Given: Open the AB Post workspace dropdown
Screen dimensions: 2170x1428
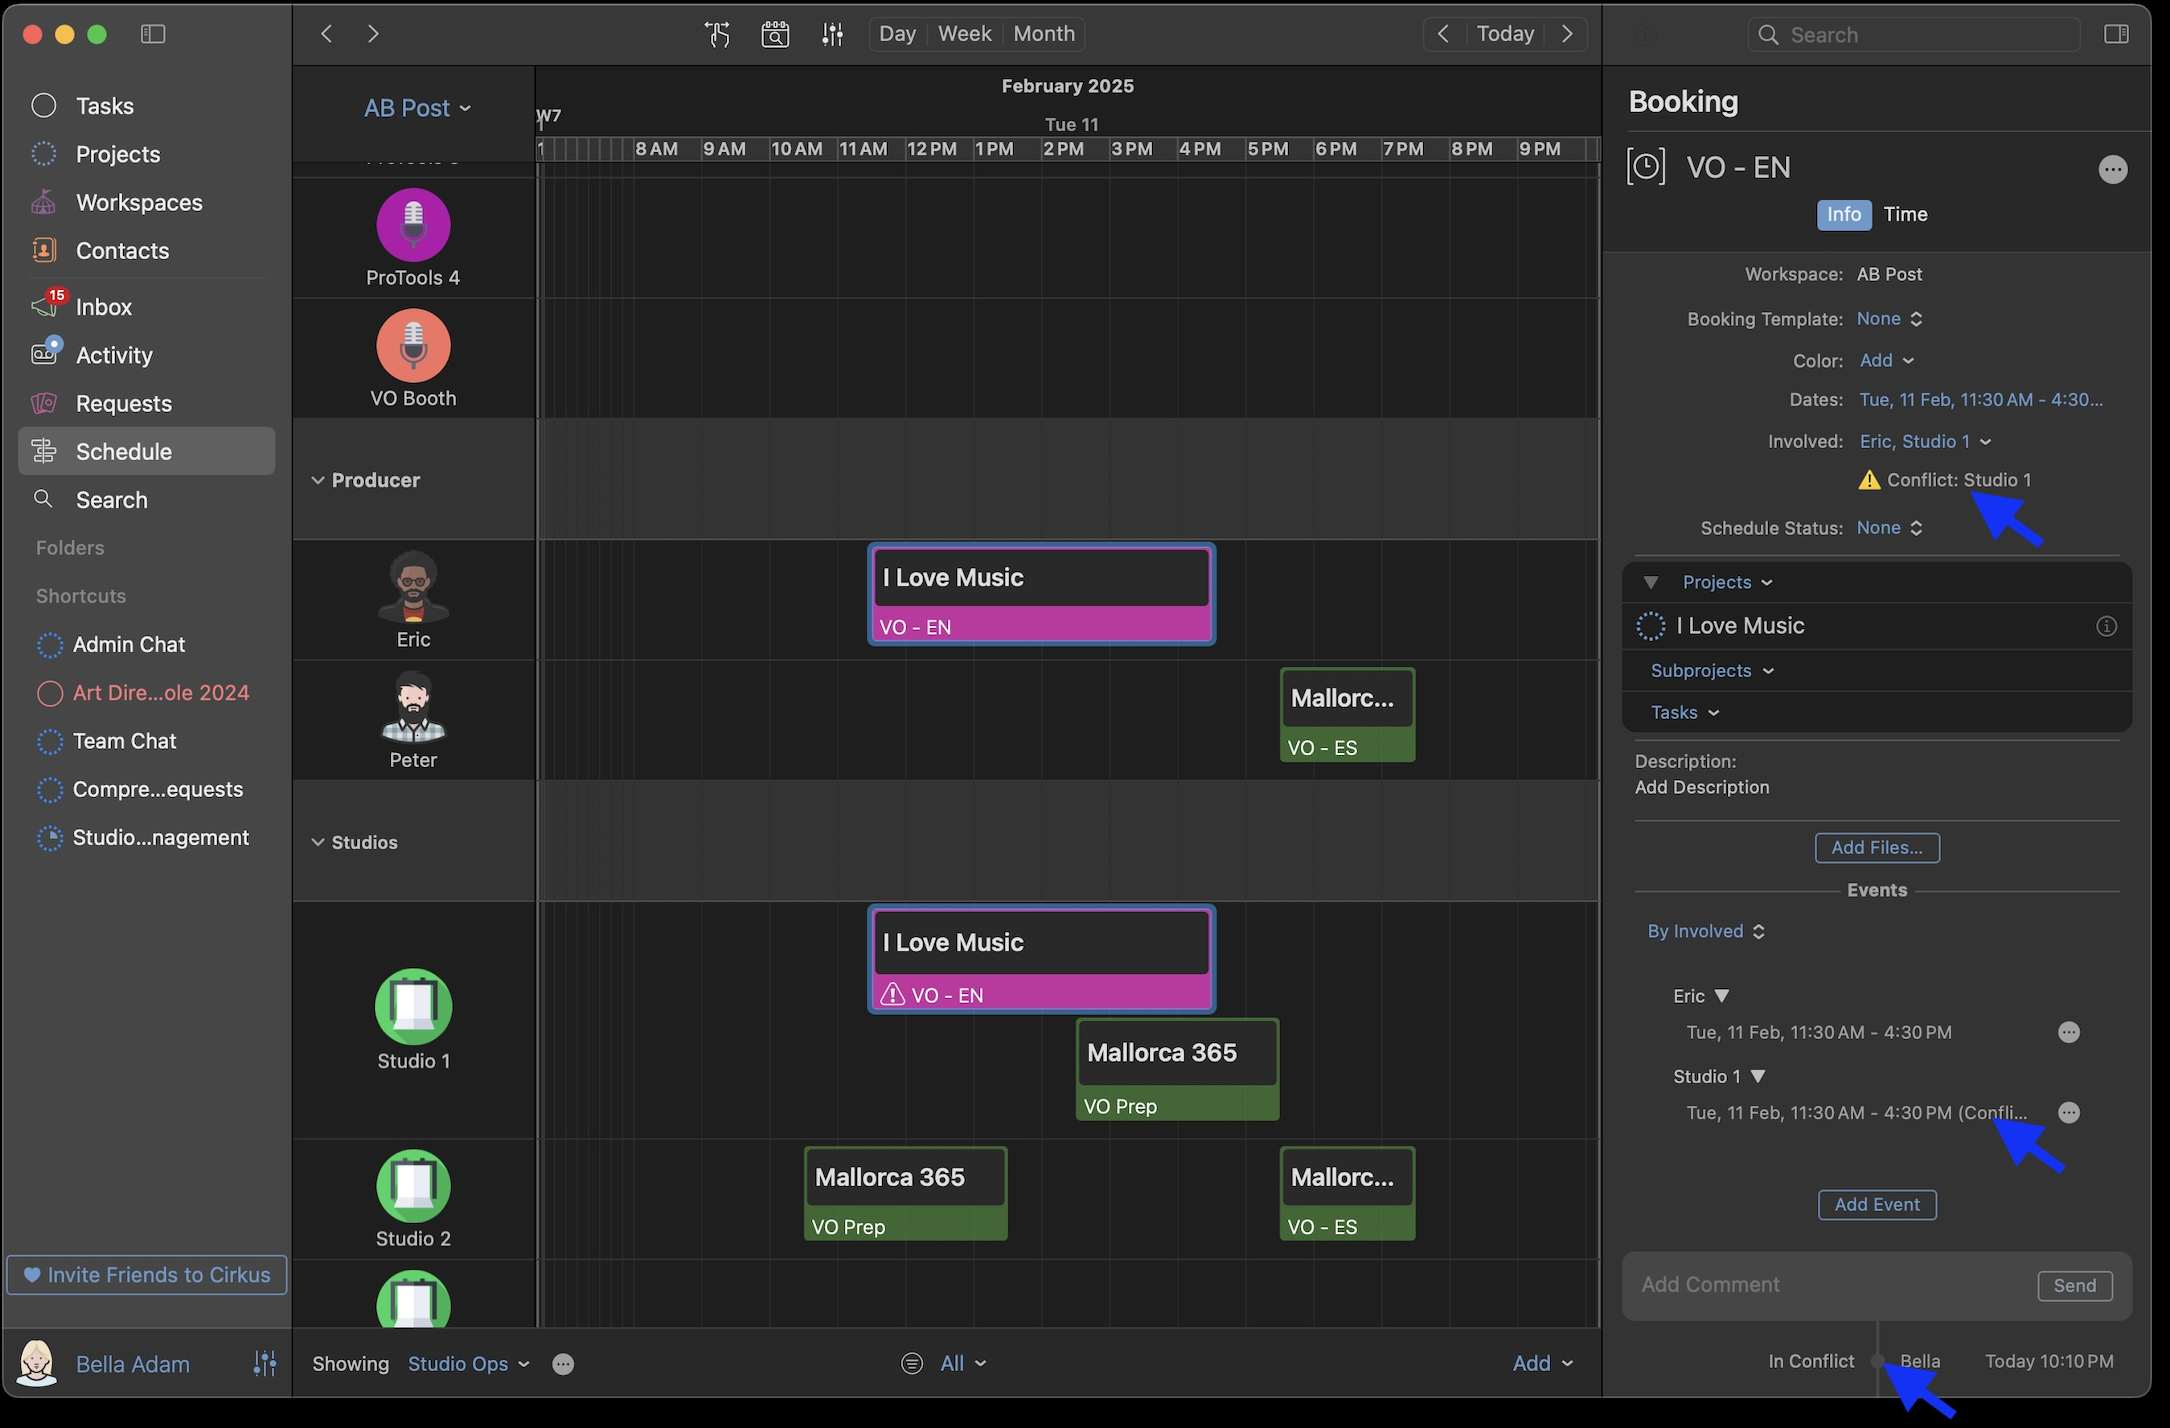Looking at the screenshot, I should [x=417, y=108].
